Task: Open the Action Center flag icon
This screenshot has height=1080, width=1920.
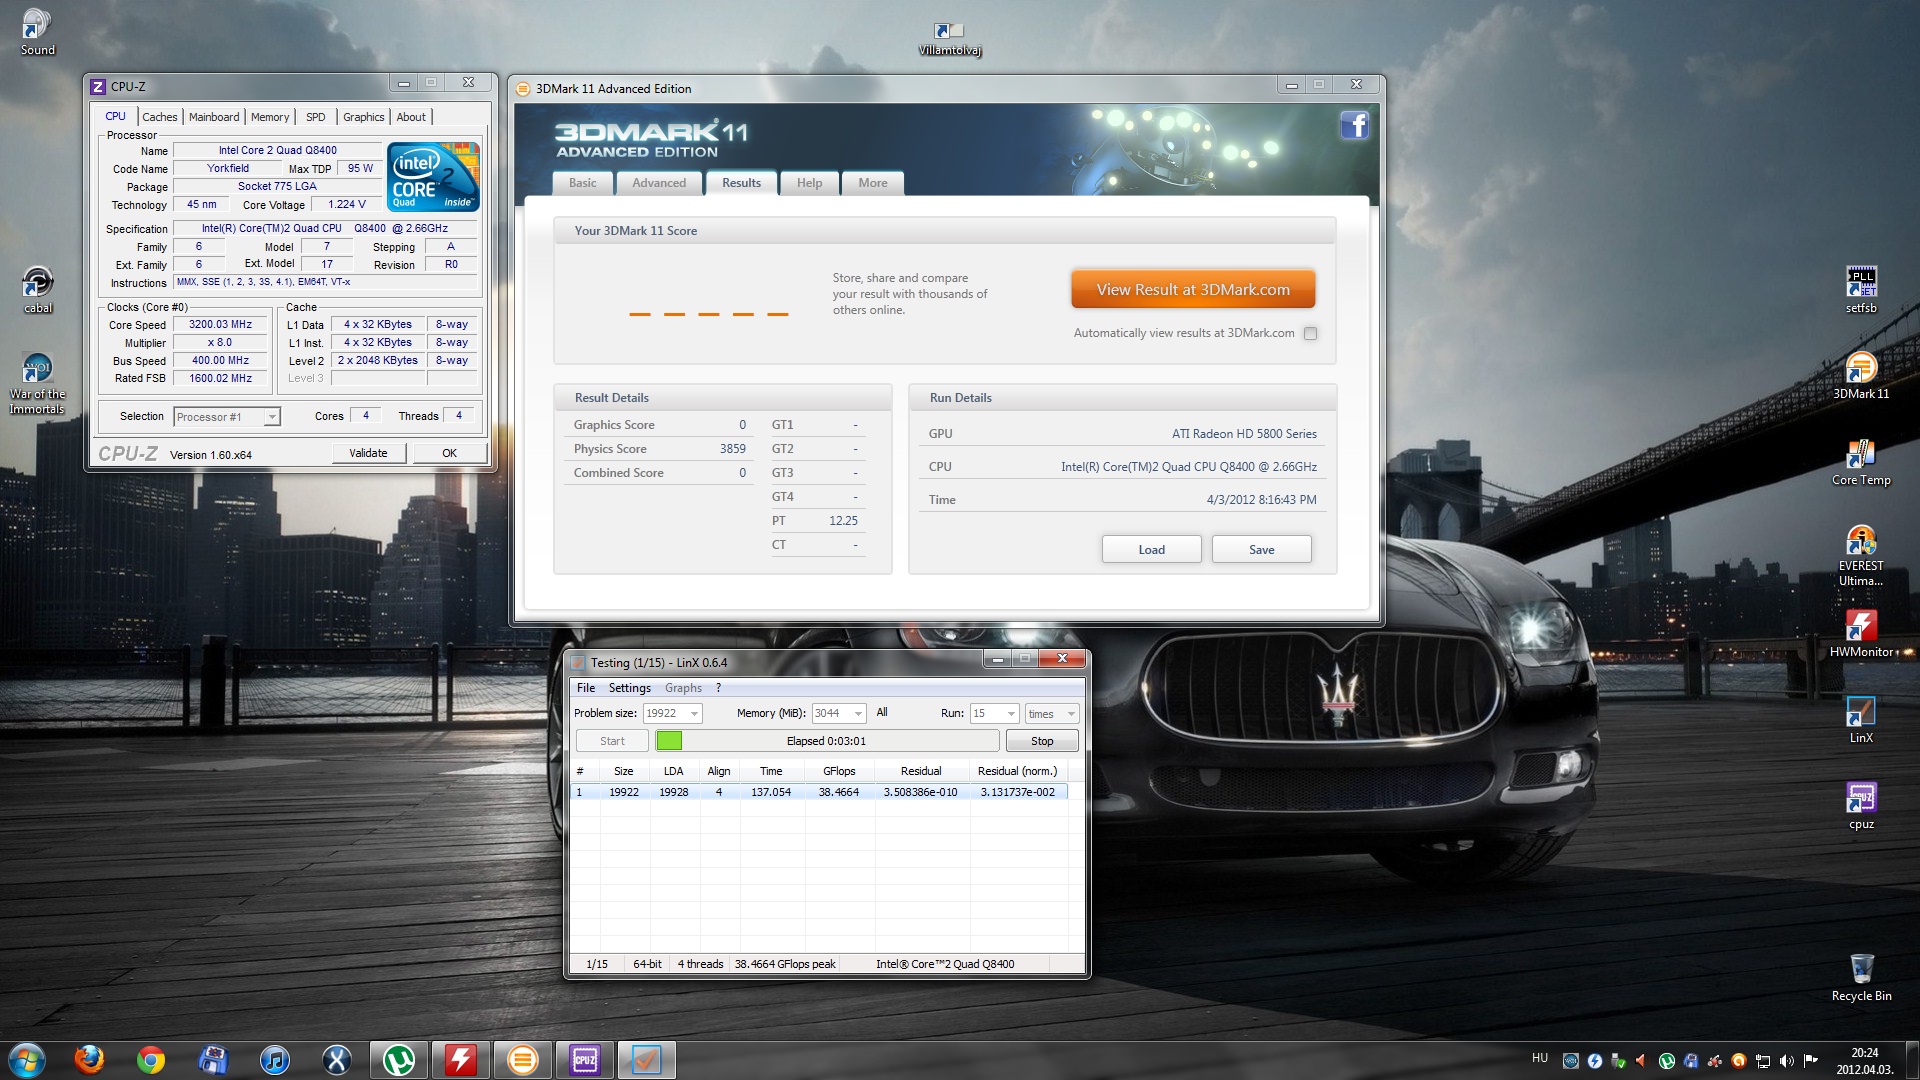Action: click(x=1810, y=1060)
